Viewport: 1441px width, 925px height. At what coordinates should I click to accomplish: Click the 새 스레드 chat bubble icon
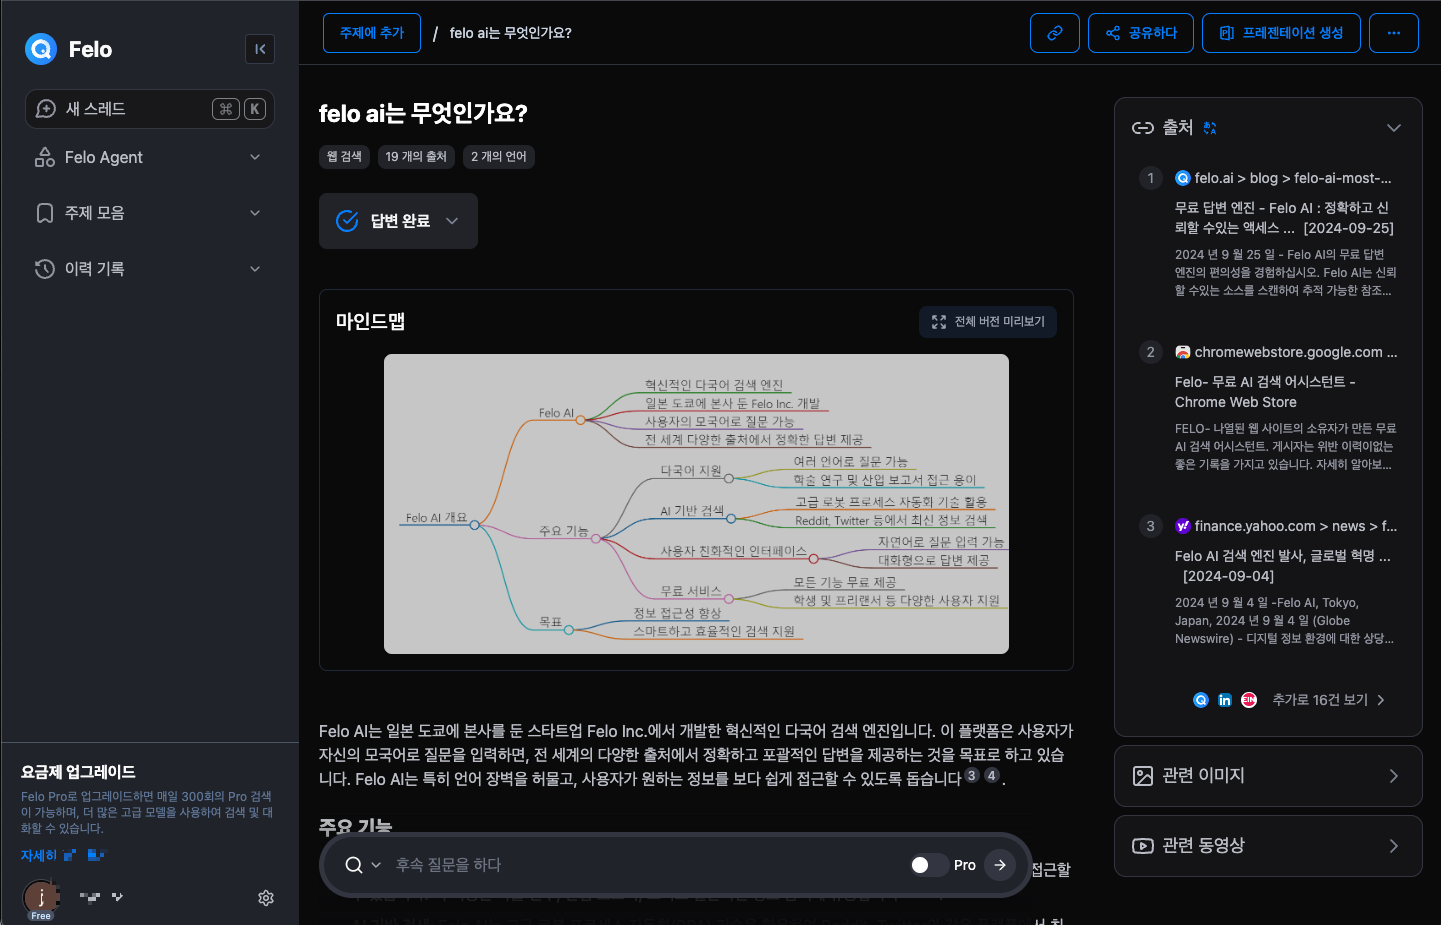[46, 109]
